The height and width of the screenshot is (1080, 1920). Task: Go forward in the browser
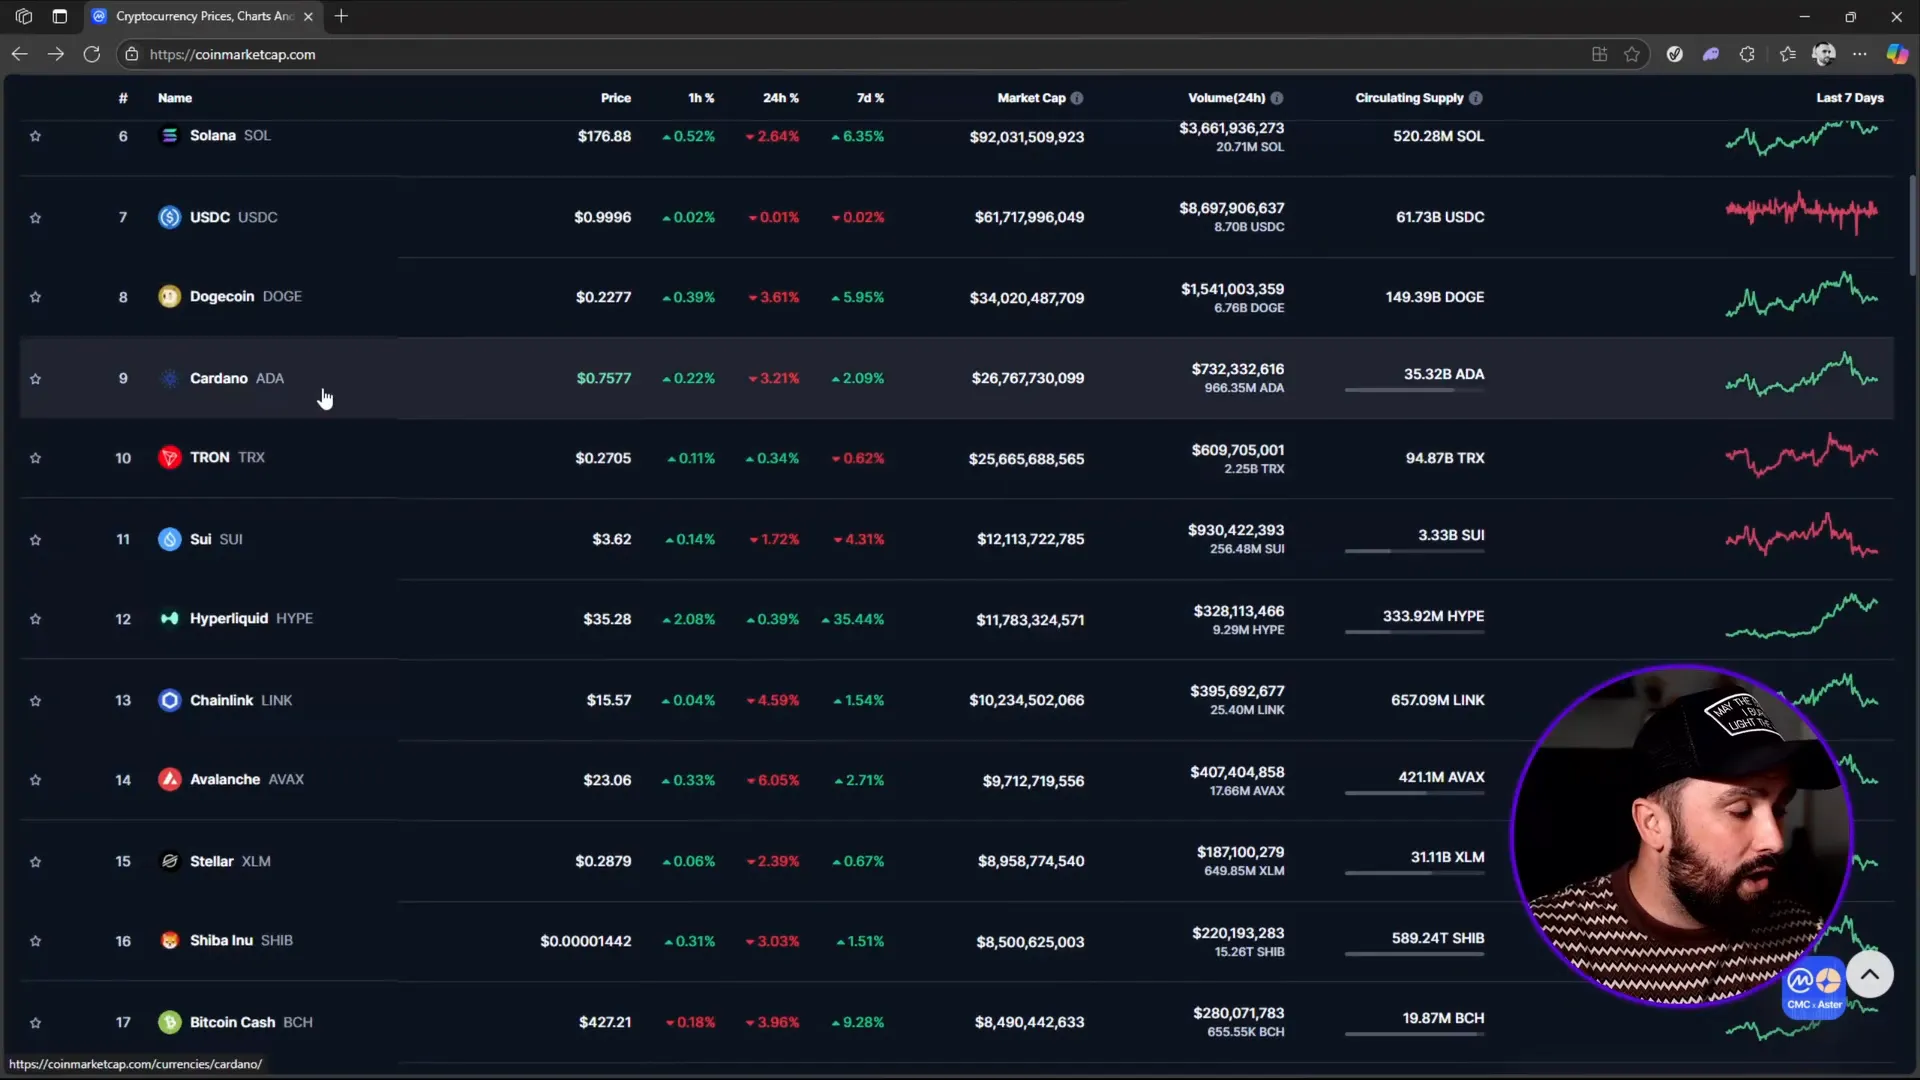pyautogui.click(x=55, y=54)
